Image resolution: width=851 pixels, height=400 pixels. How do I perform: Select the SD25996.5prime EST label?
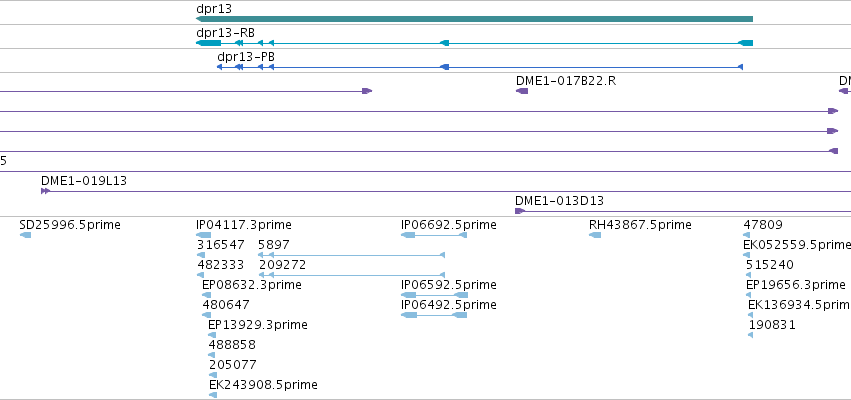click(70, 225)
